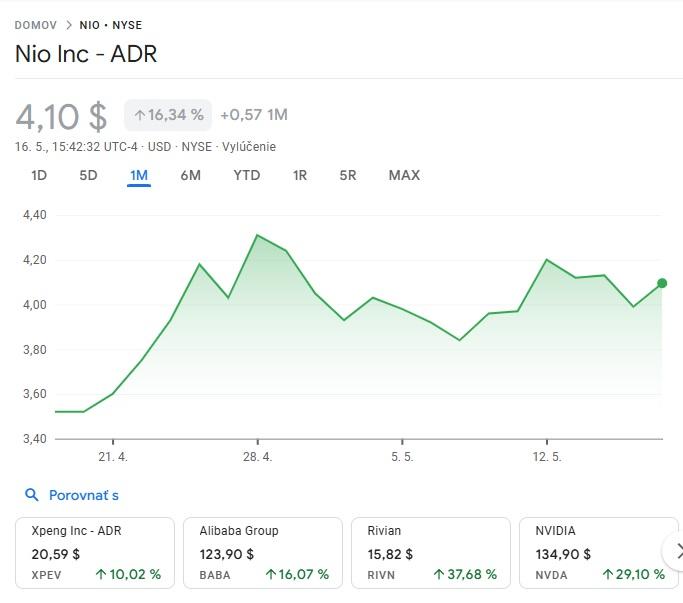The width and height of the screenshot is (683, 603).
Task: Click the 134,90 $ NVIDIA price
Action: click(563, 554)
